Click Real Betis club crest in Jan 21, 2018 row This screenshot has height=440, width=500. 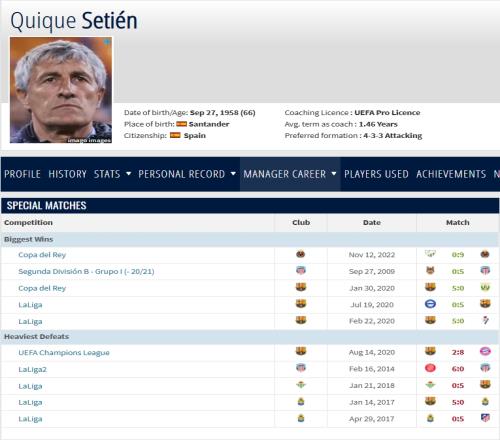(301, 385)
